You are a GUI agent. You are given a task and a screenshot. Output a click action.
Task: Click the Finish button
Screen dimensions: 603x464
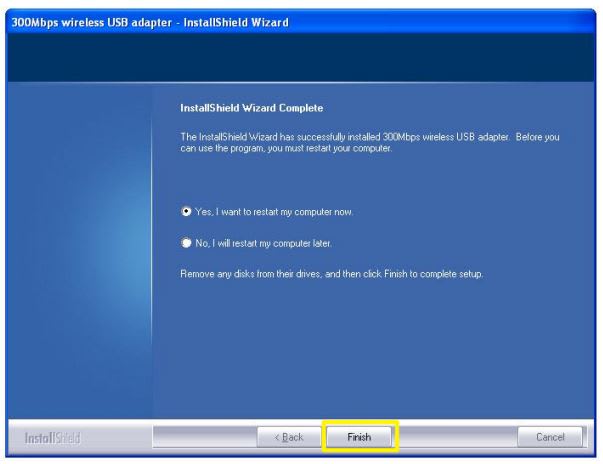(359, 437)
